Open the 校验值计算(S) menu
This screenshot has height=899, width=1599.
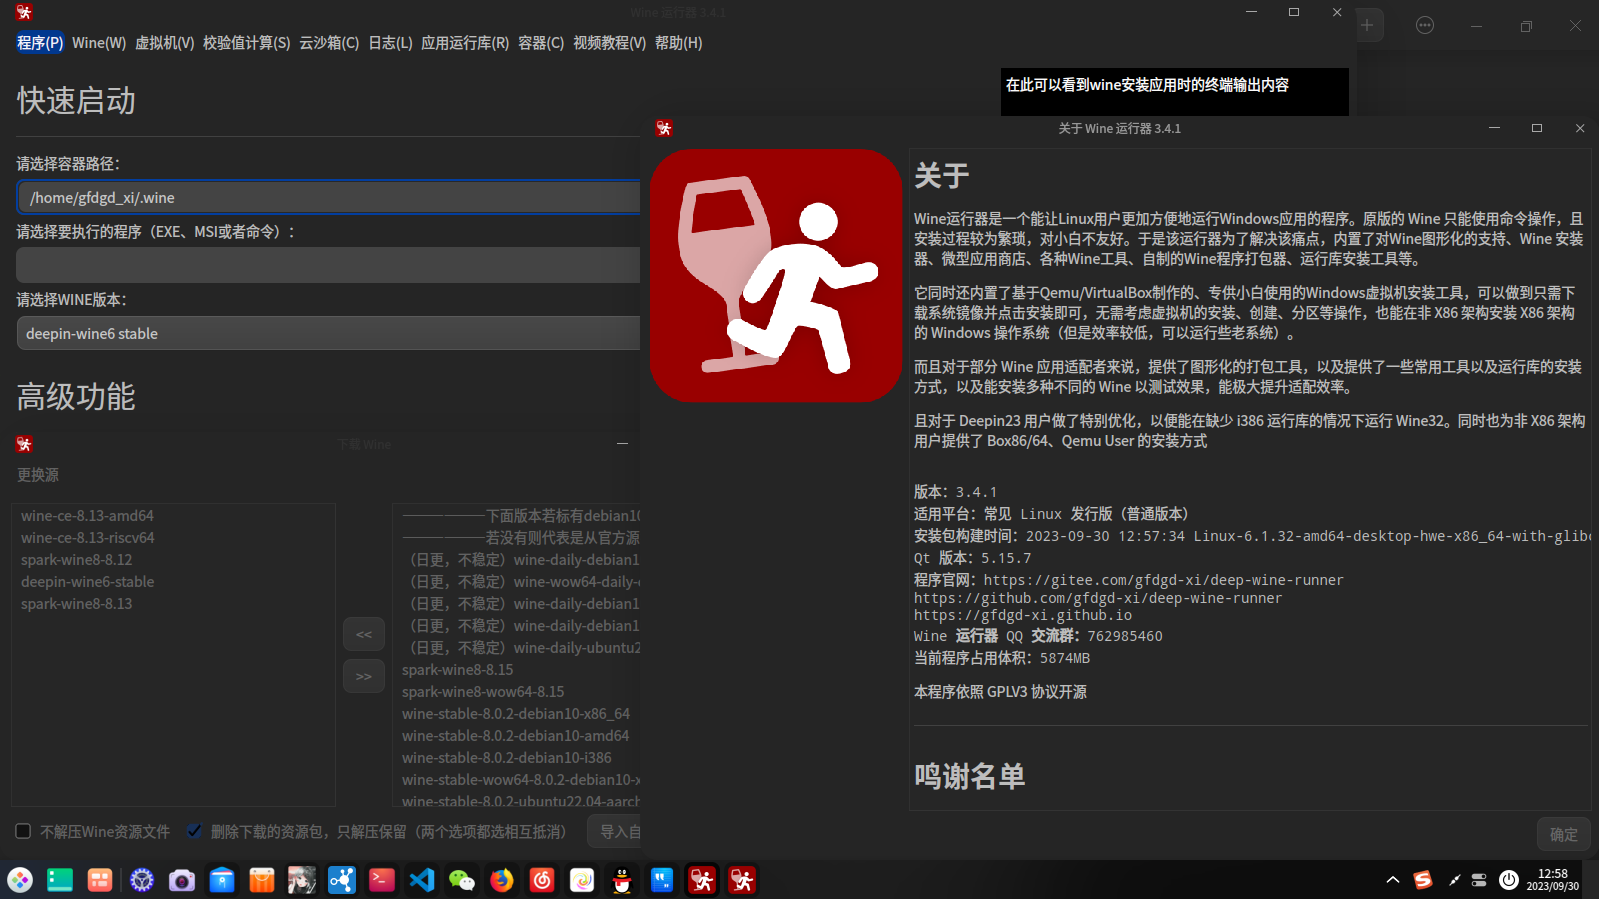click(x=247, y=43)
